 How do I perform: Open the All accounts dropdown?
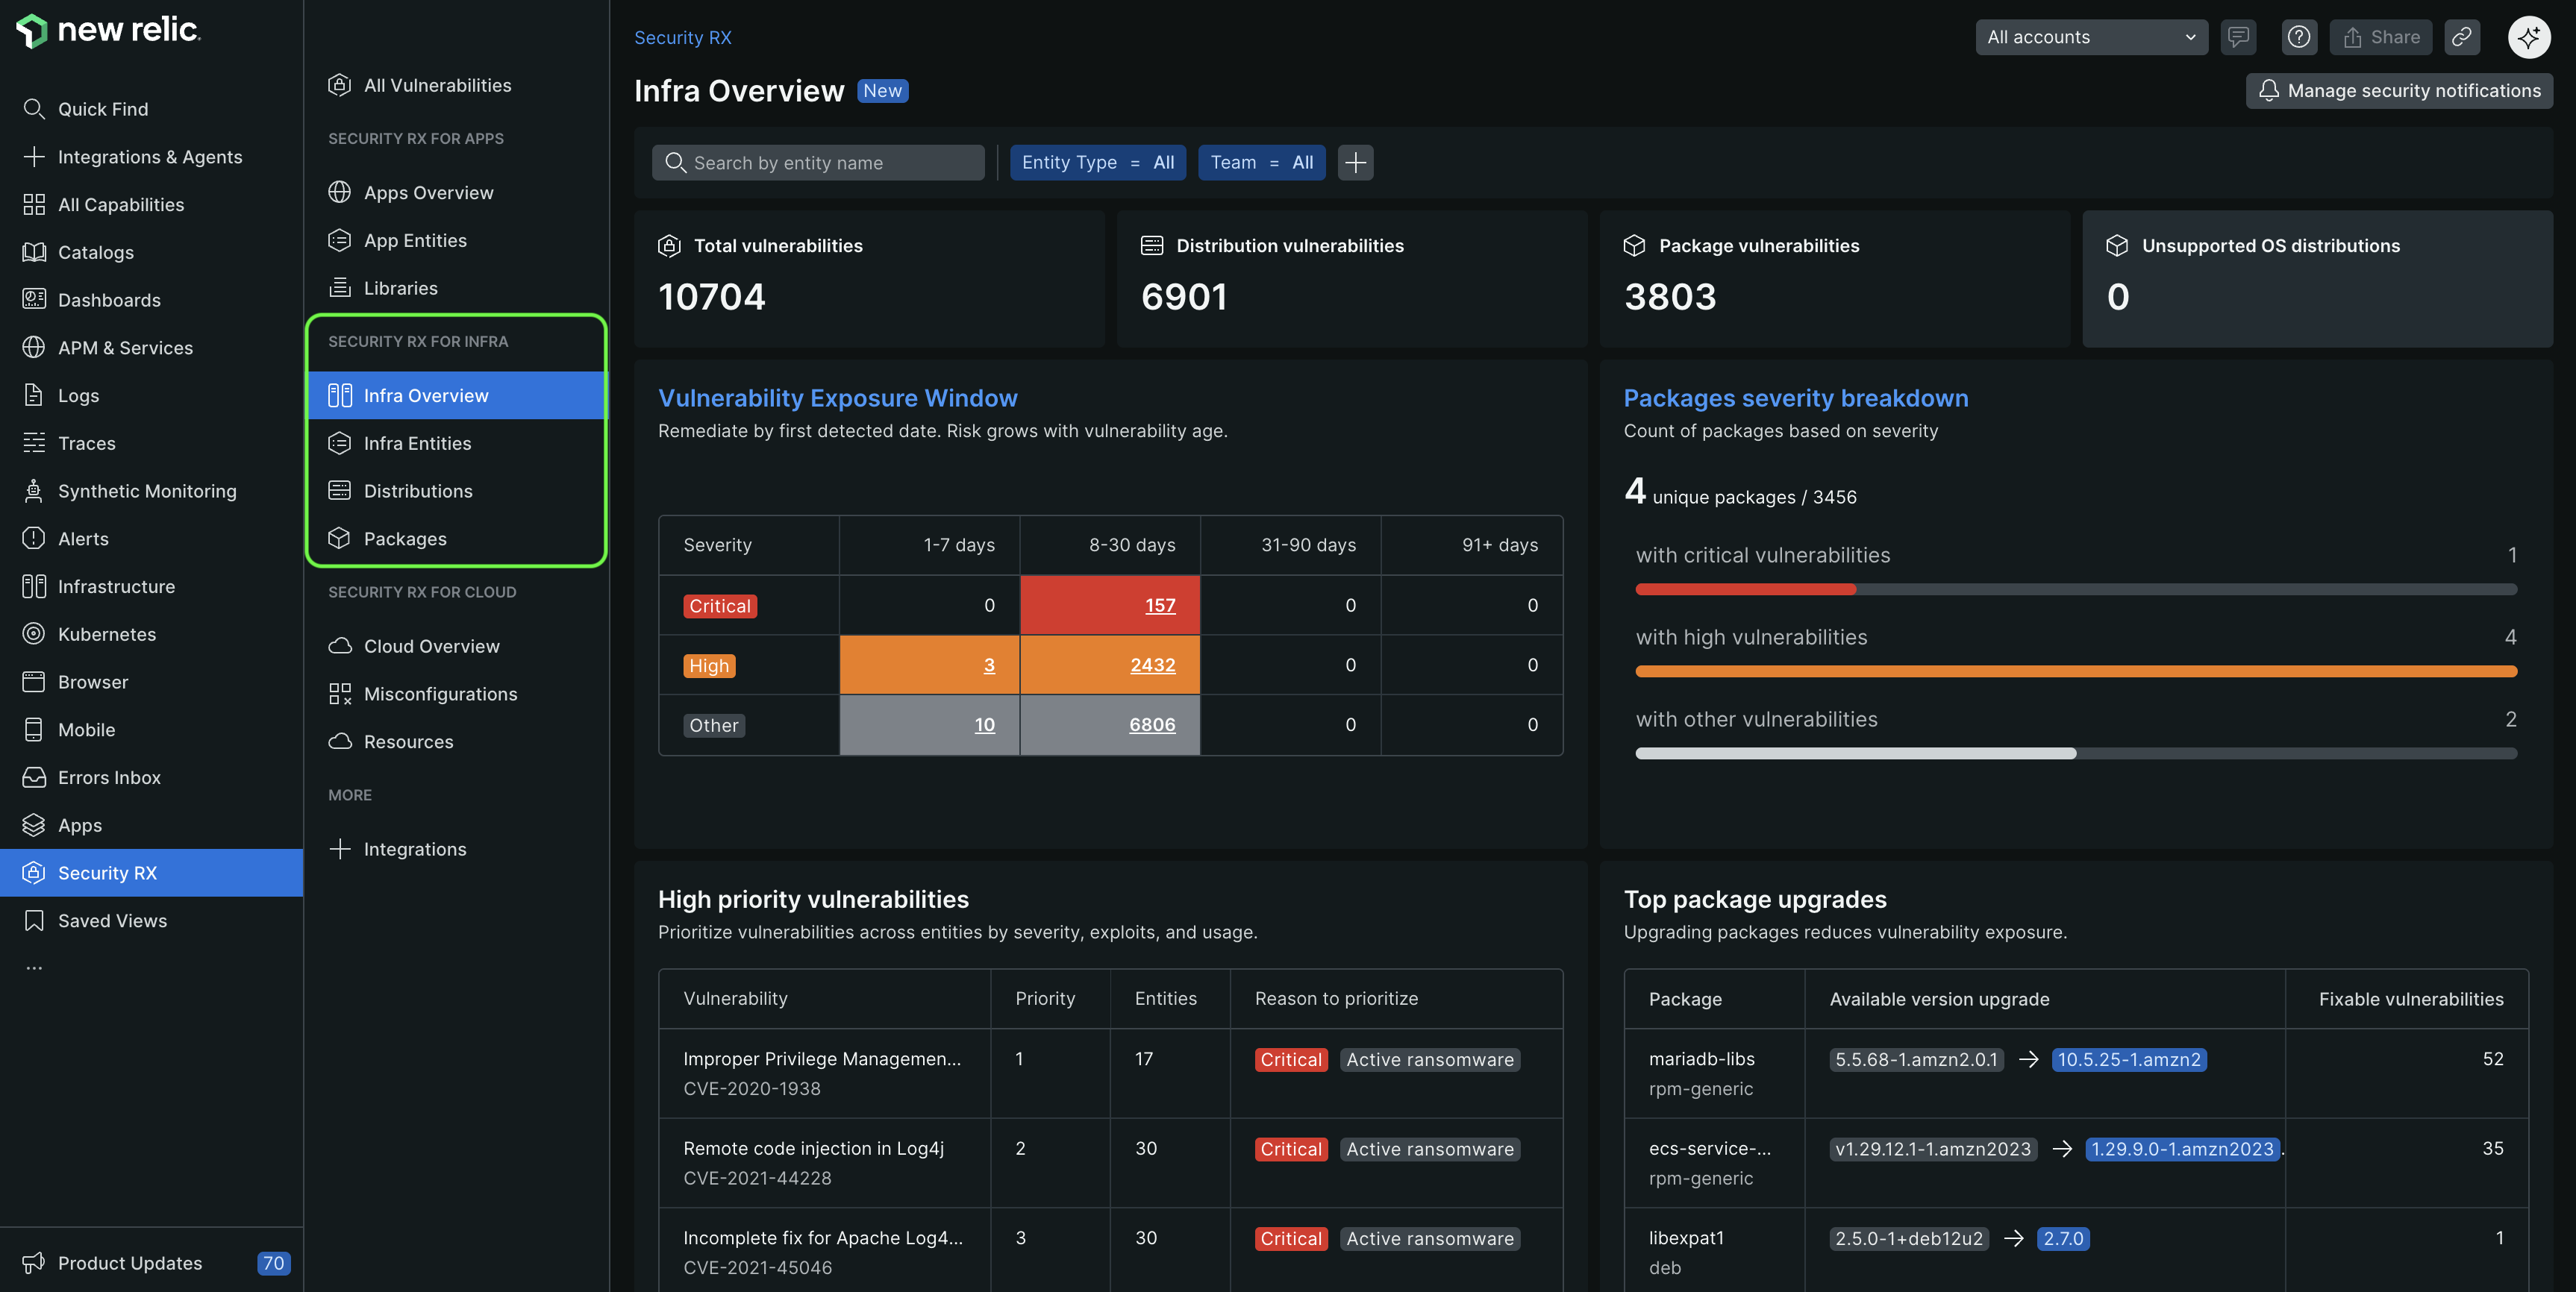click(x=2090, y=37)
